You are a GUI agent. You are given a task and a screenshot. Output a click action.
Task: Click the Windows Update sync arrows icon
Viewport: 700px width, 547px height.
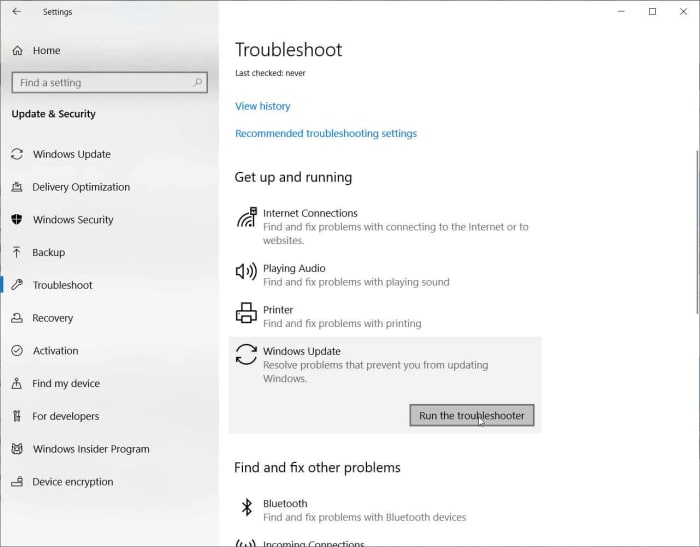[246, 355]
